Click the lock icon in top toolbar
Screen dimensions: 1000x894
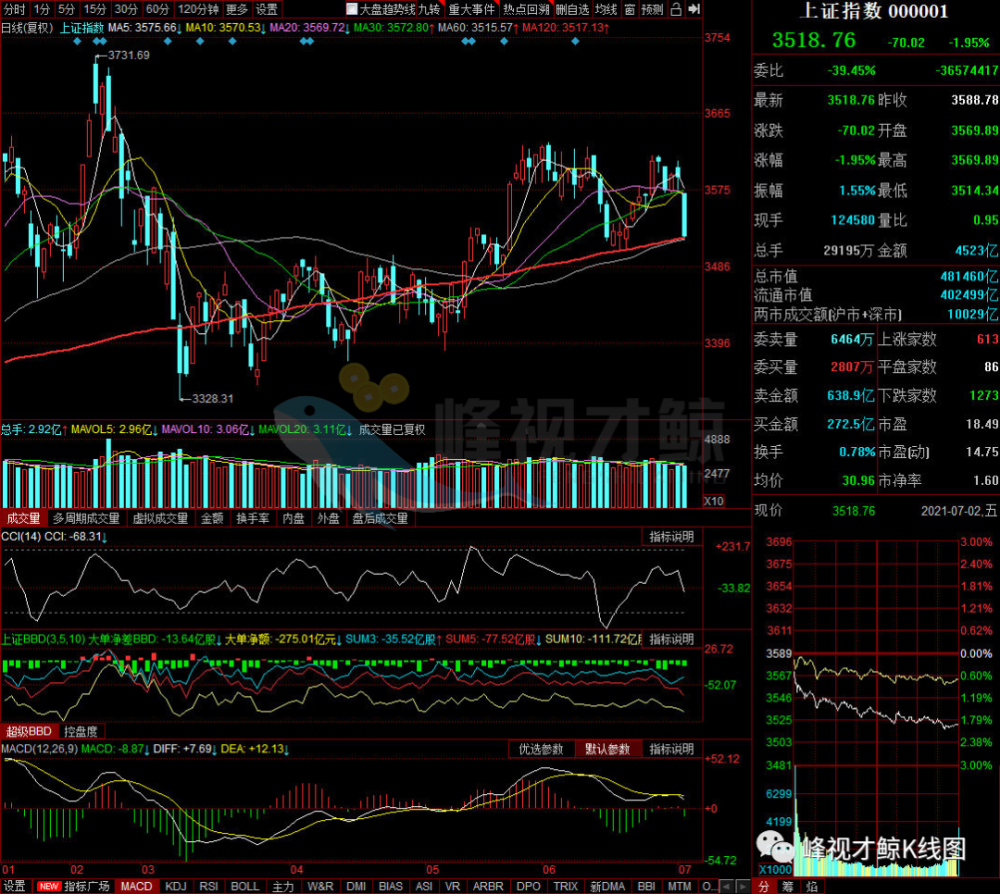coord(676,9)
